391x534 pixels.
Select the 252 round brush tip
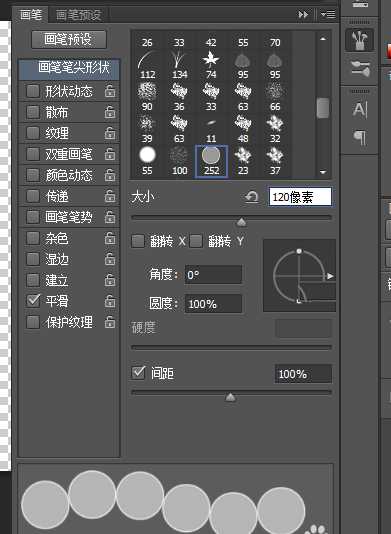[211, 161]
